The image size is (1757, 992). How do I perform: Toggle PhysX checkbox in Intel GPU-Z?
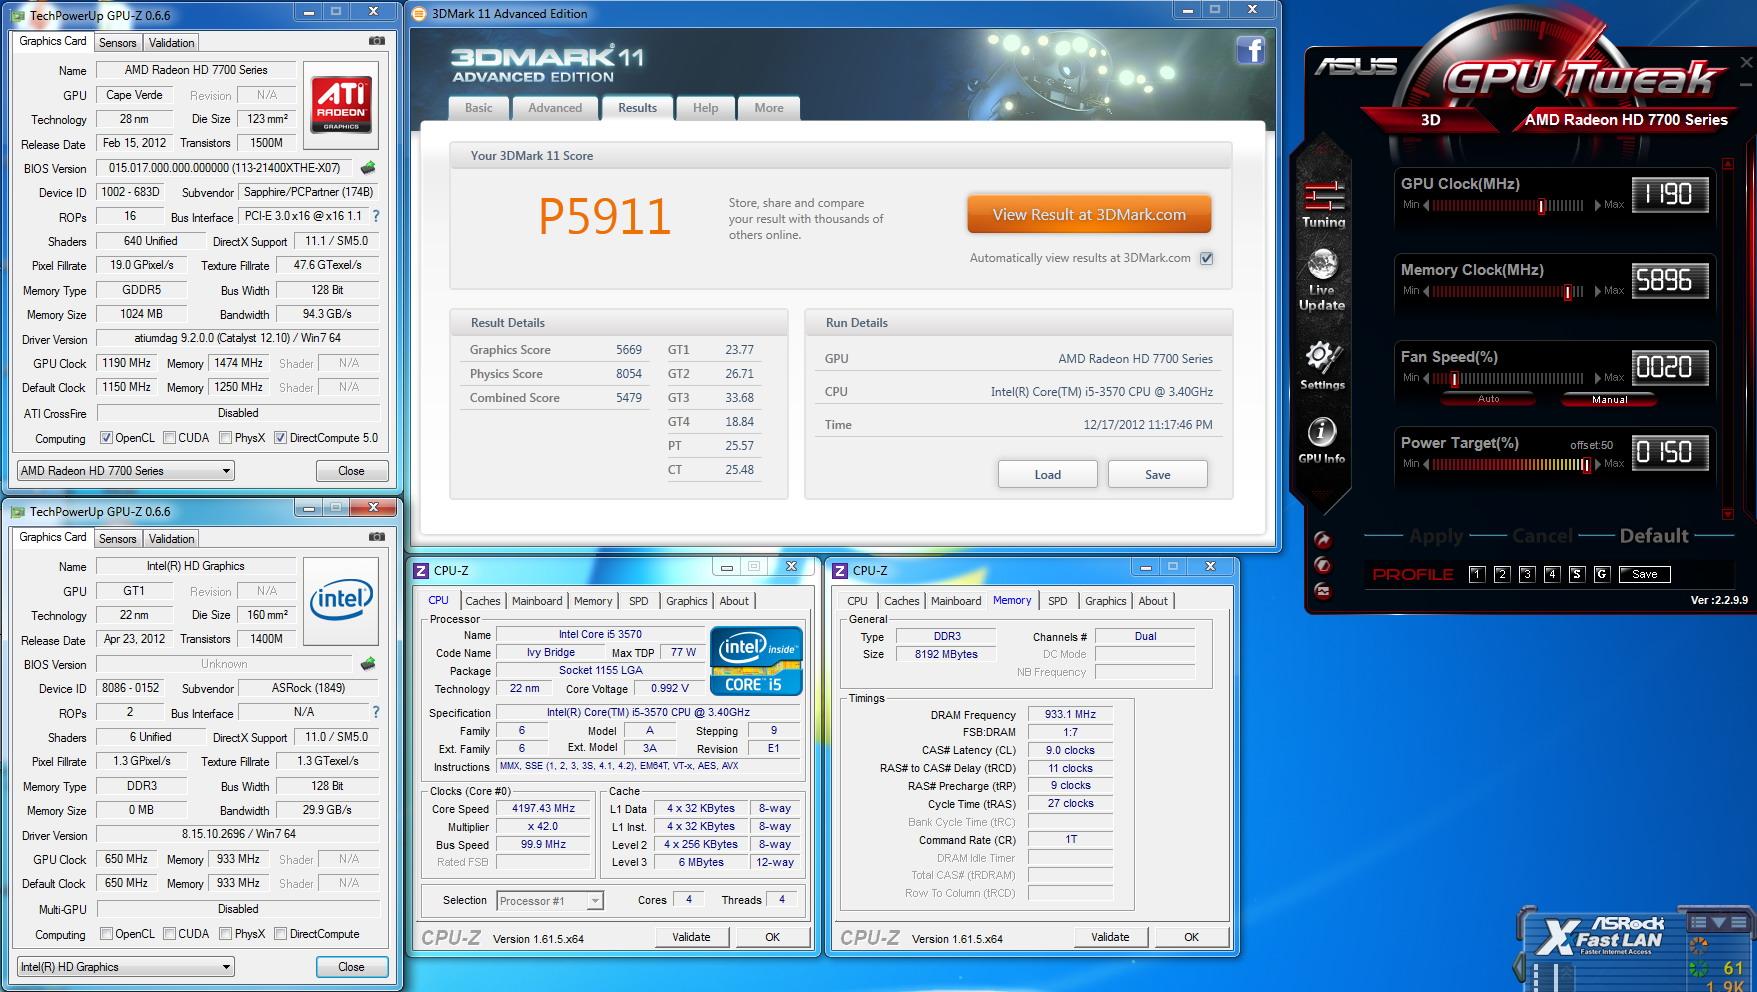225,934
